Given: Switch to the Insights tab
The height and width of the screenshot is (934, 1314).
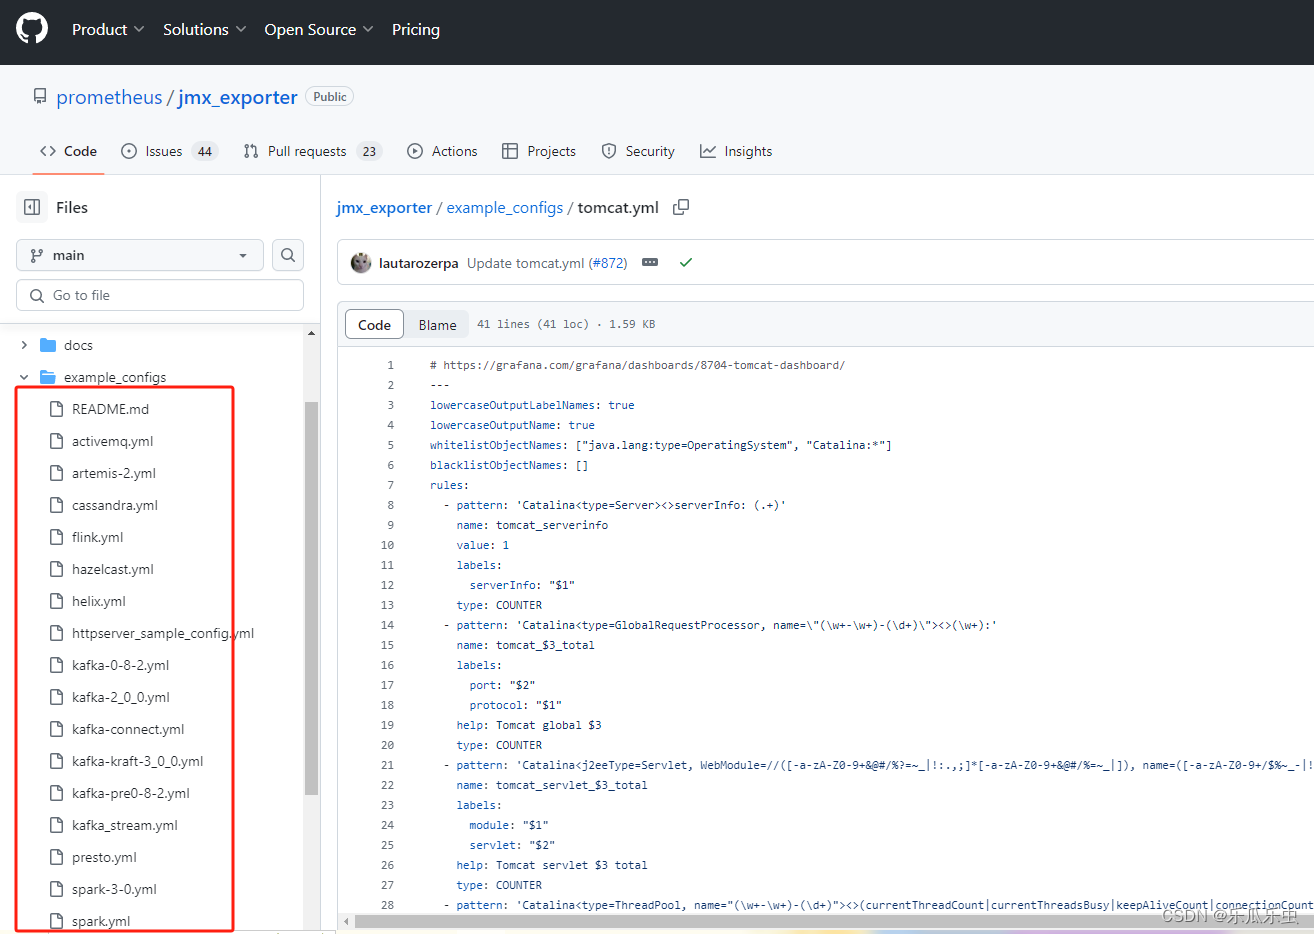Looking at the screenshot, I should pyautogui.click(x=736, y=151).
